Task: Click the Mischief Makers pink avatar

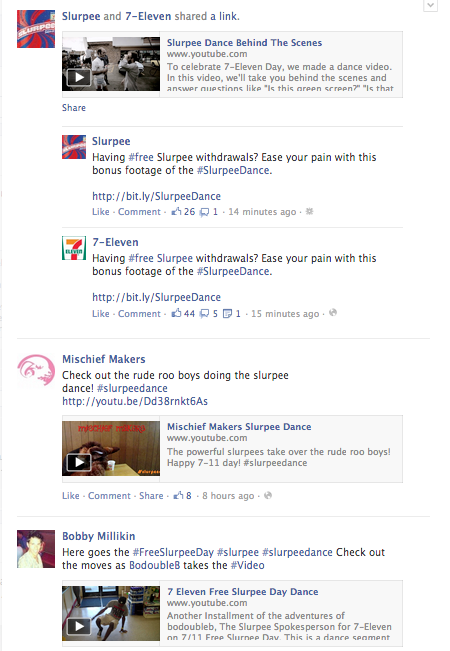Action: tap(36, 371)
